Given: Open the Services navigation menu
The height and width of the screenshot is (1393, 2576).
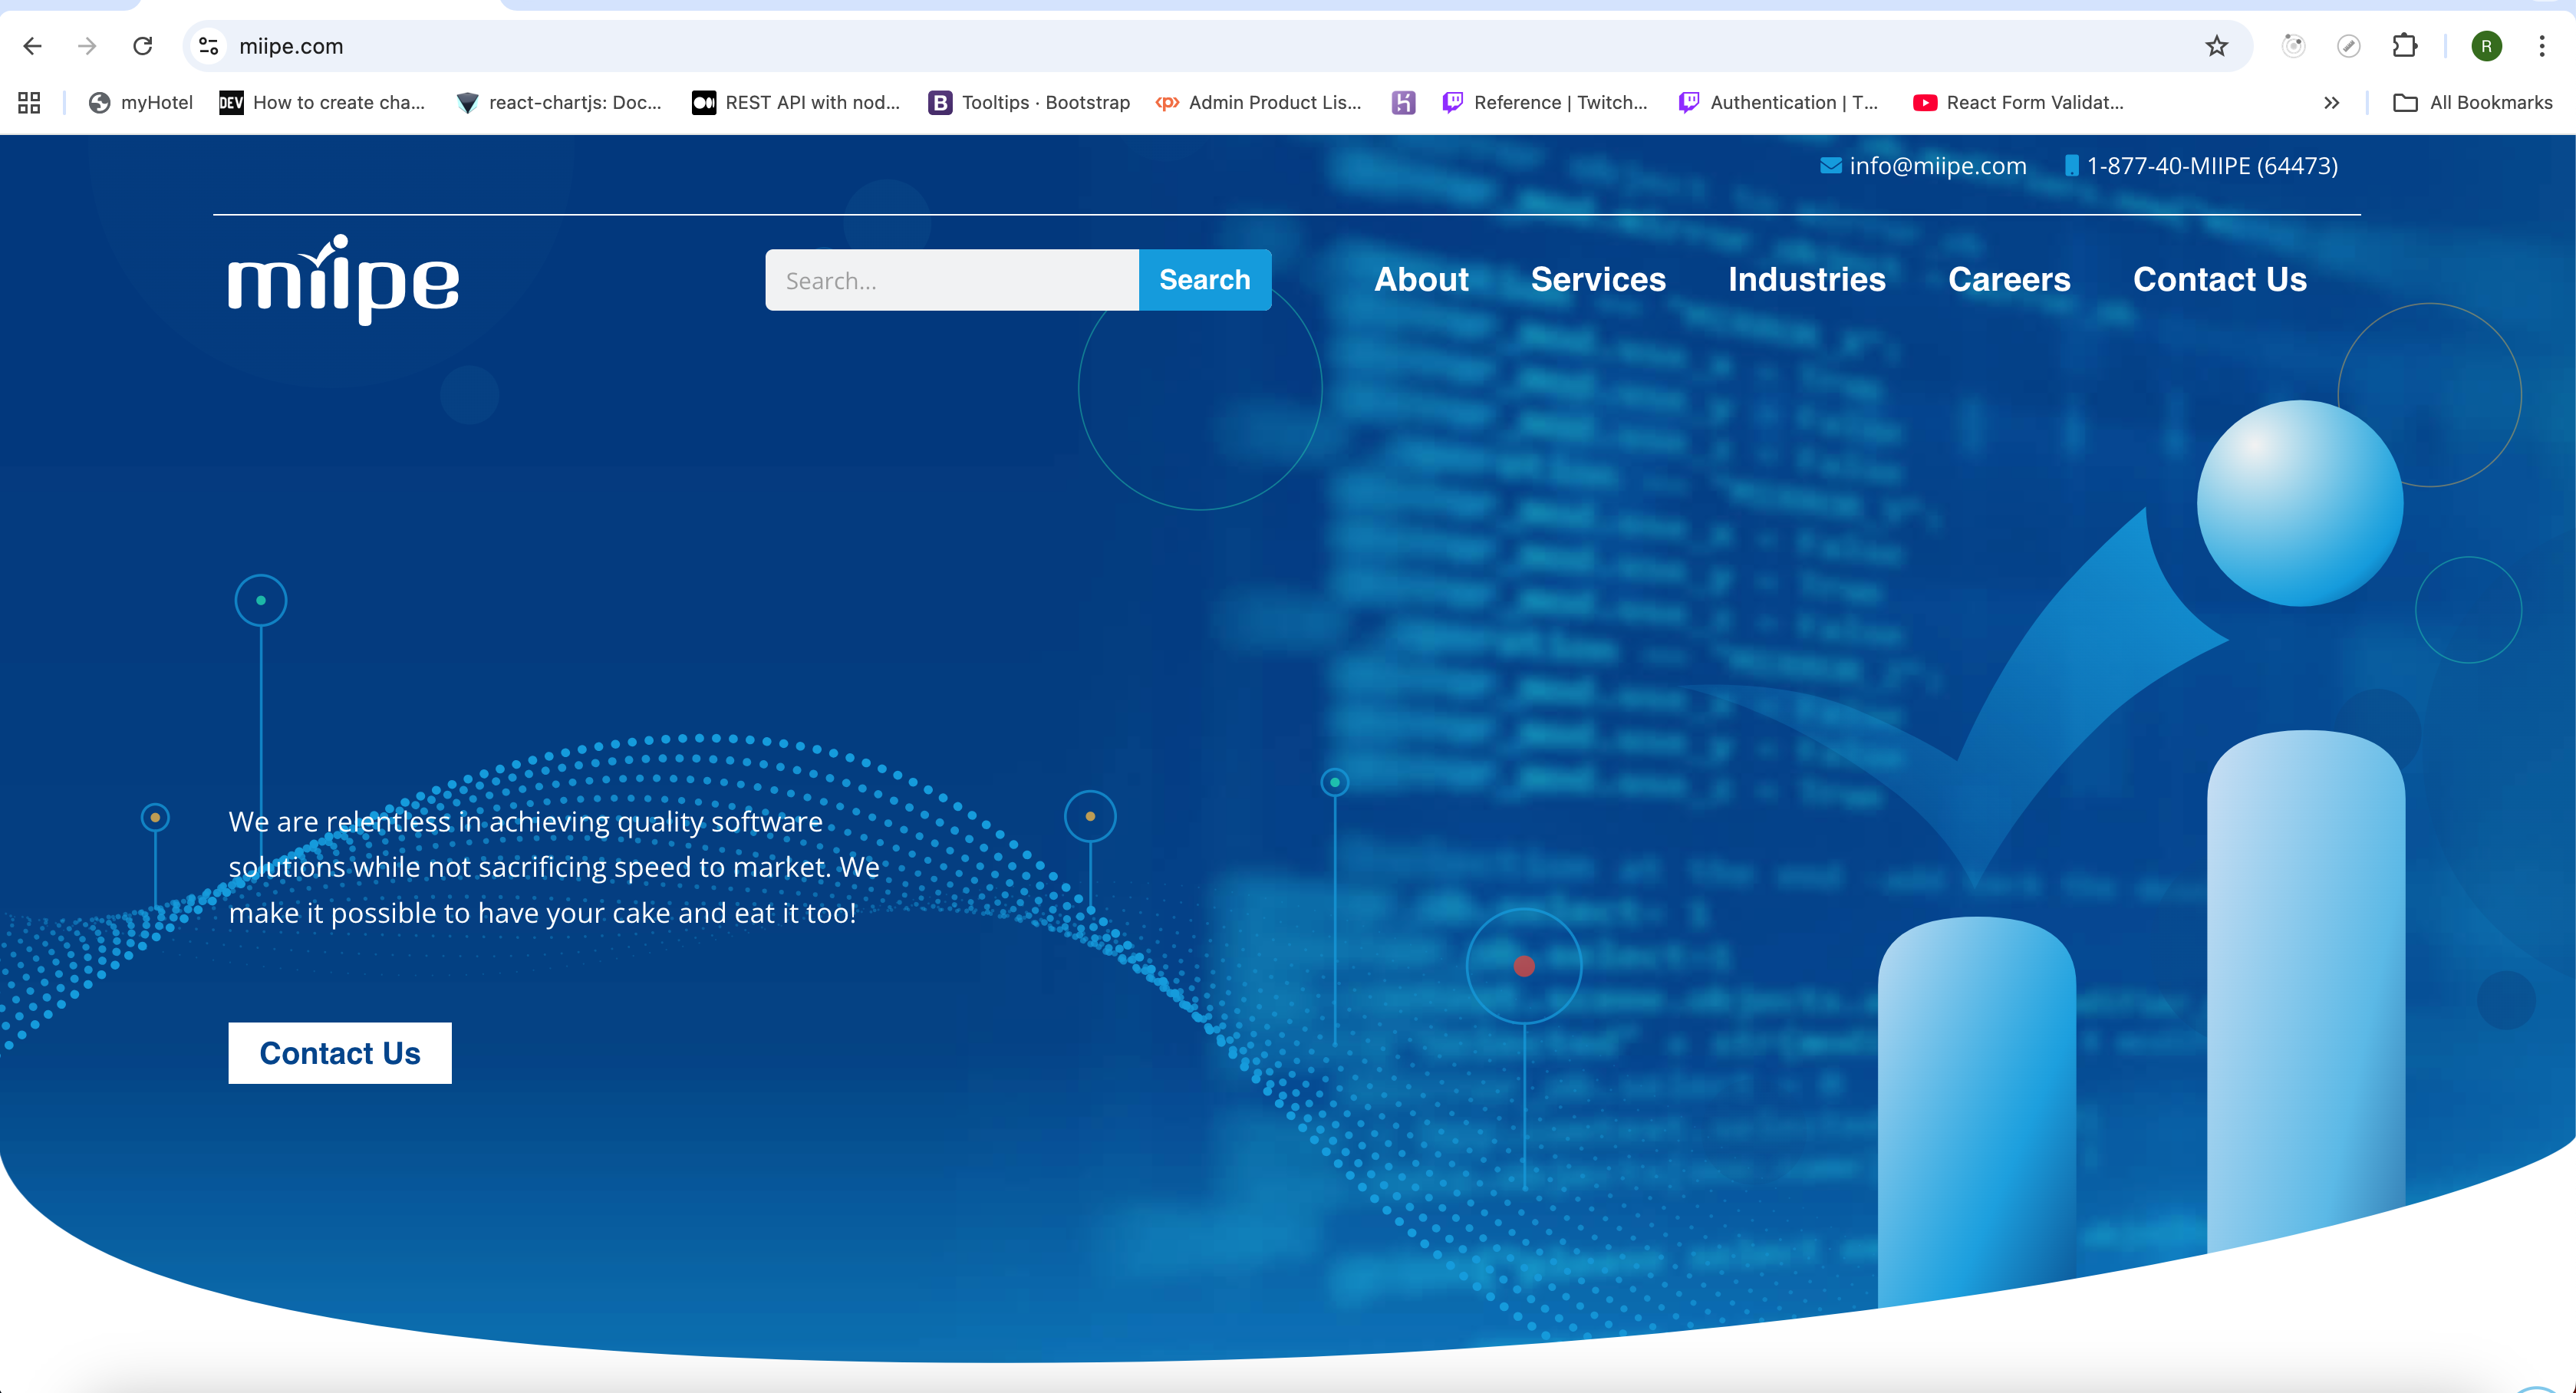Looking at the screenshot, I should [x=1597, y=279].
